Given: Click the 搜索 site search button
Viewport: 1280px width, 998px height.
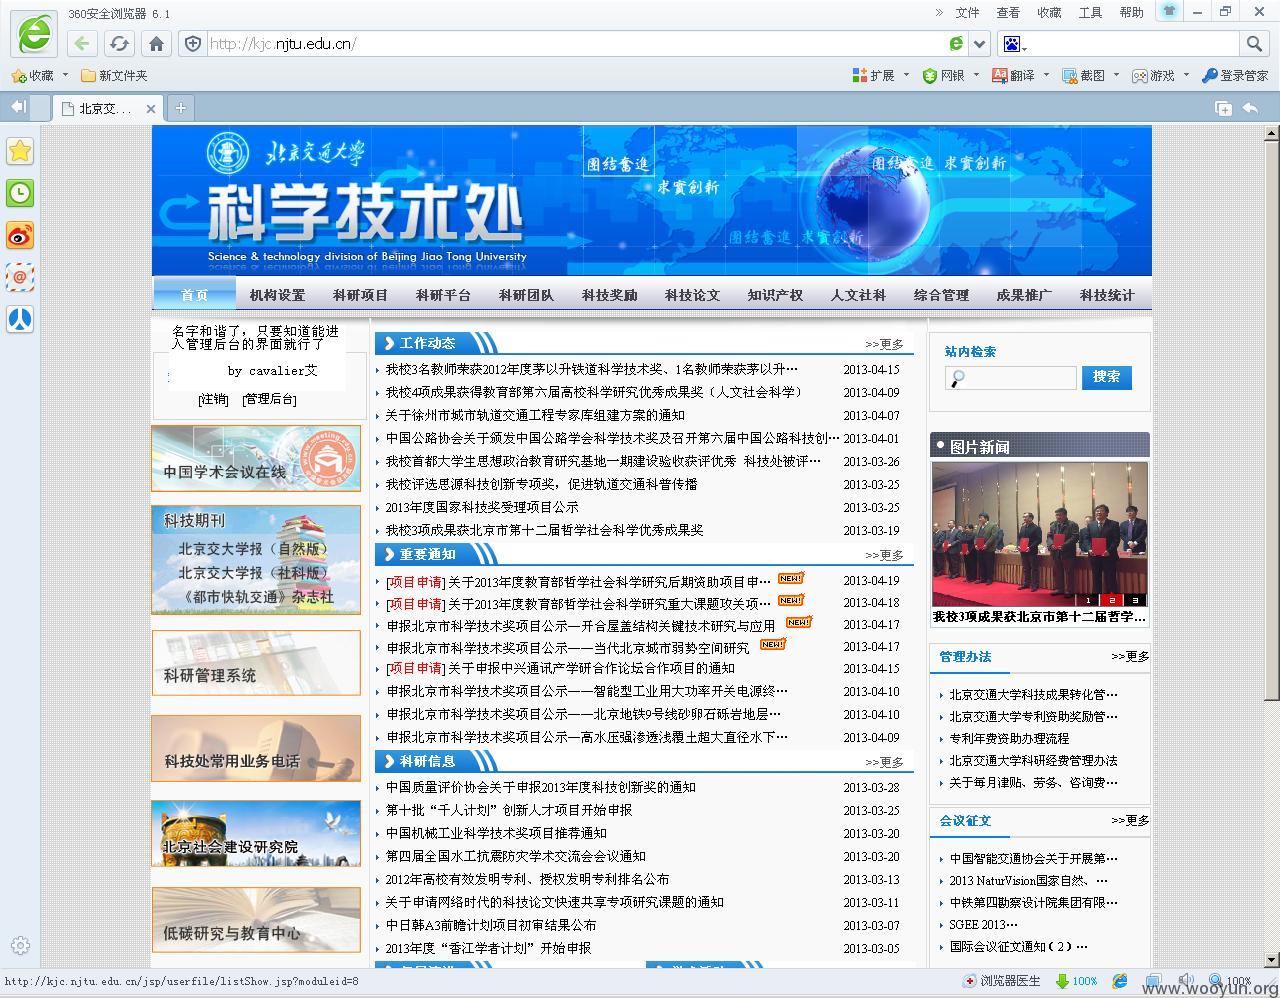Looking at the screenshot, I should point(1106,377).
